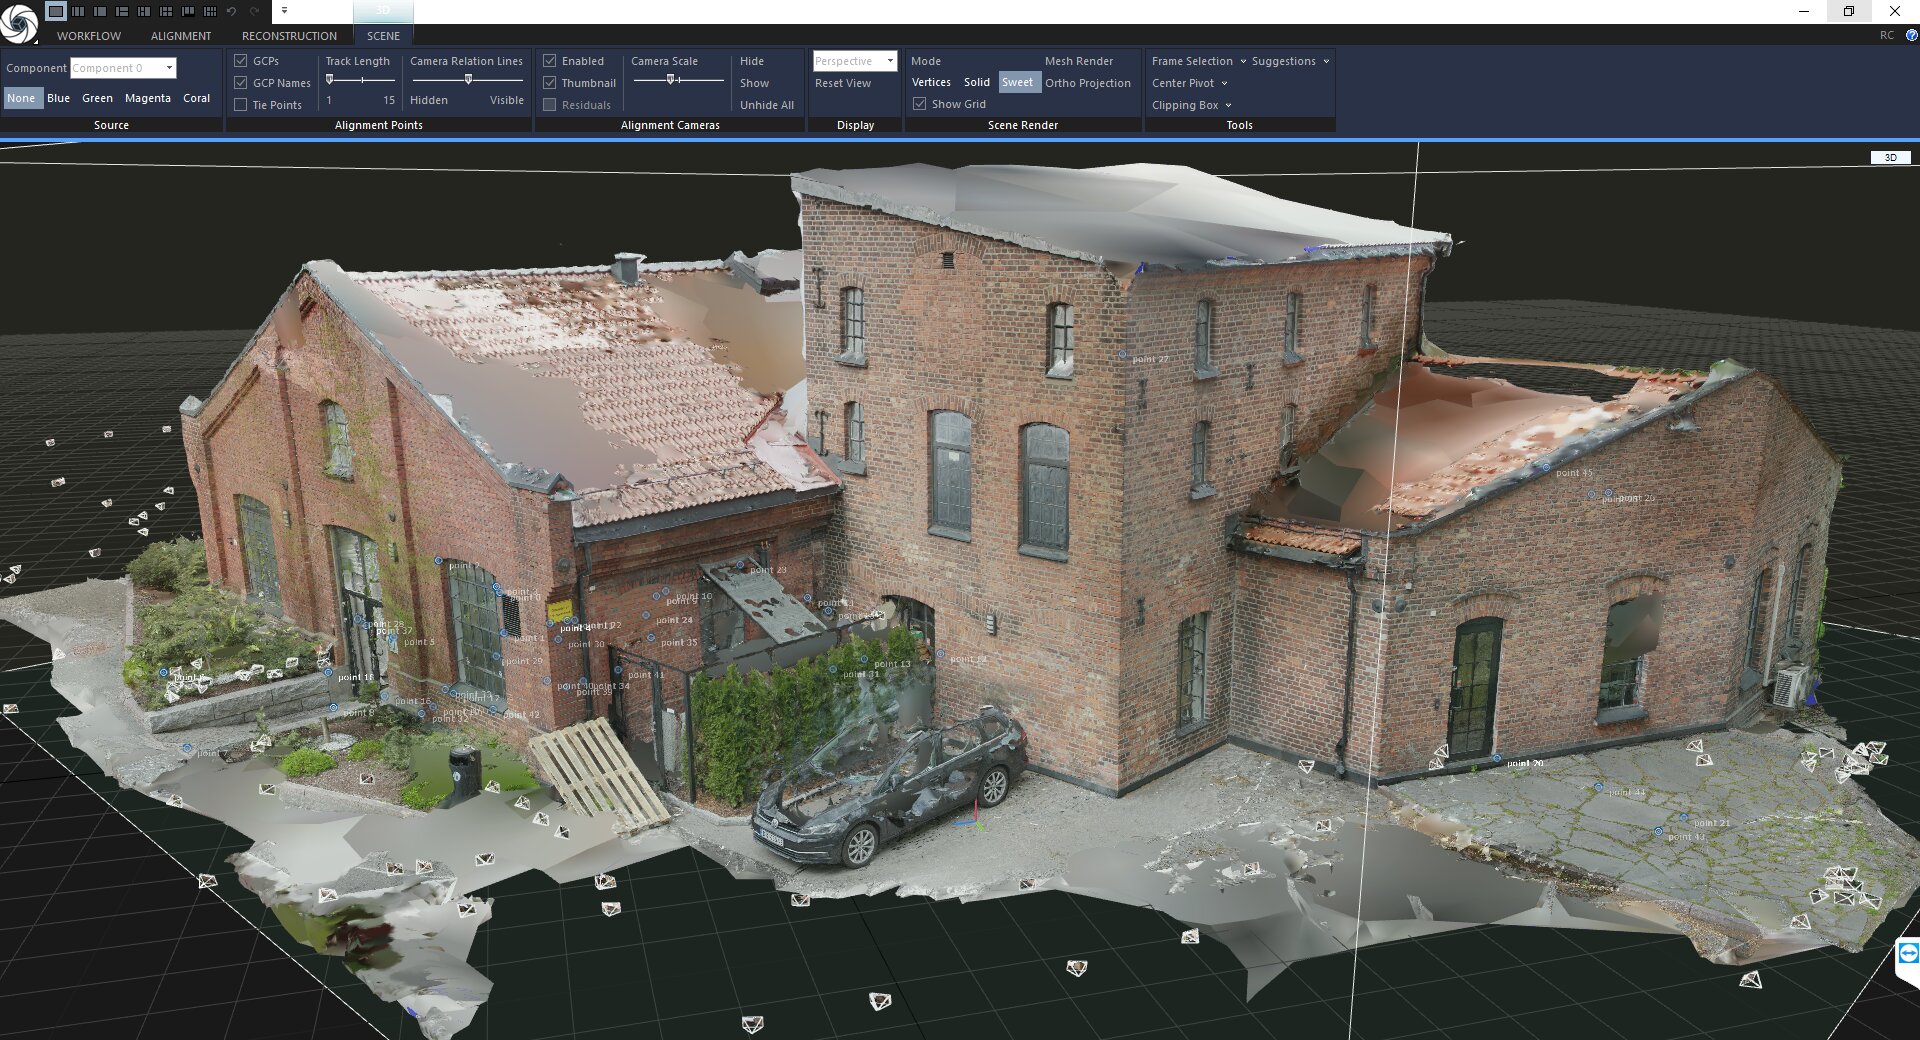
Task: Redo the last undone action
Action: (254, 11)
